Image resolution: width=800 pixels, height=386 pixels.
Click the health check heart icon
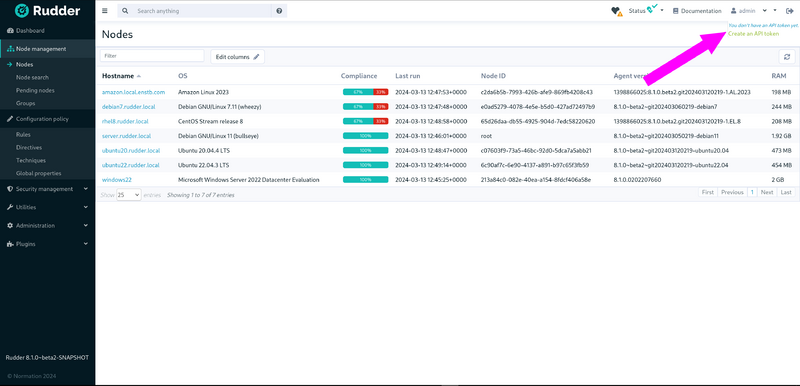click(x=616, y=11)
